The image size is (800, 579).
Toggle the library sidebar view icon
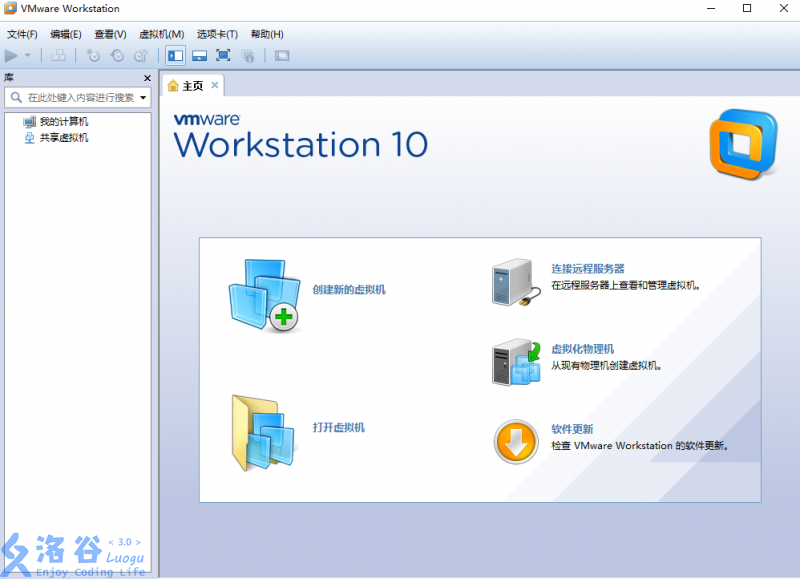pos(175,55)
